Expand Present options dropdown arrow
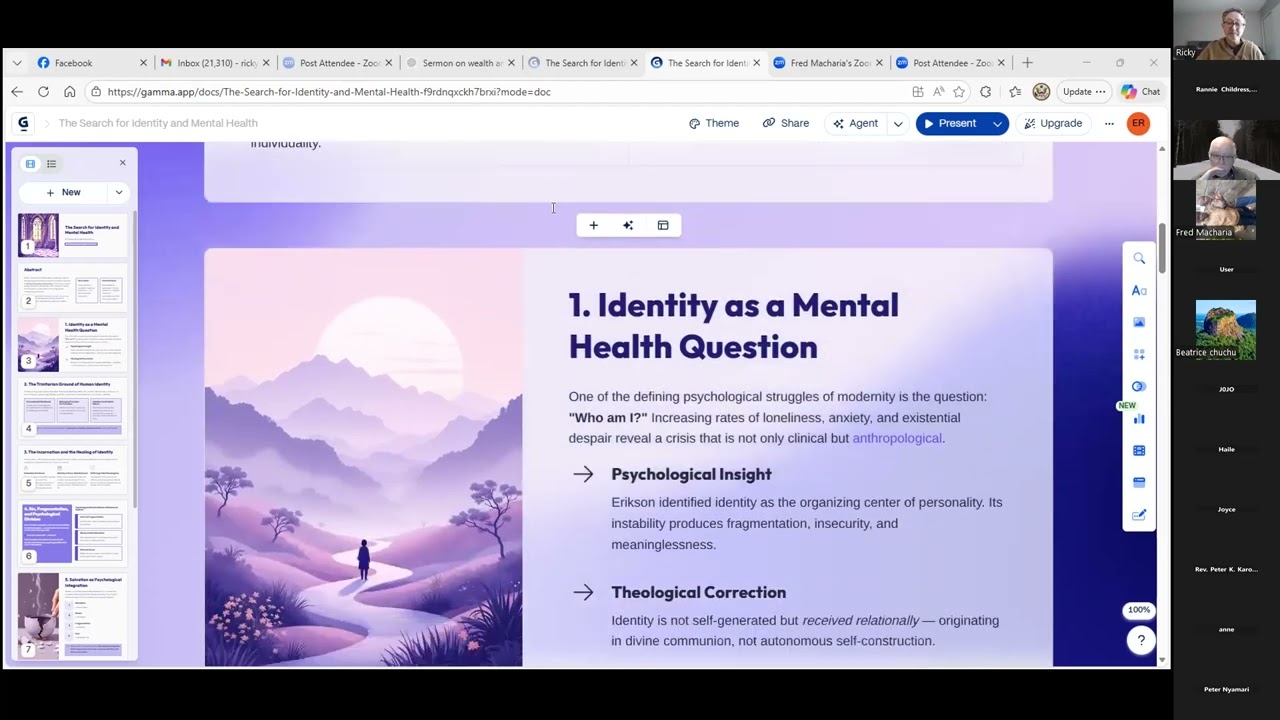The width and height of the screenshot is (1280, 720). (x=997, y=124)
